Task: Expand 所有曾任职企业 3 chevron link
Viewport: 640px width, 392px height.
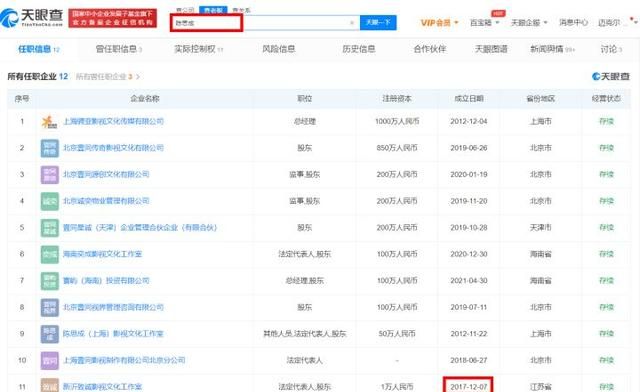Action: [x=108, y=76]
